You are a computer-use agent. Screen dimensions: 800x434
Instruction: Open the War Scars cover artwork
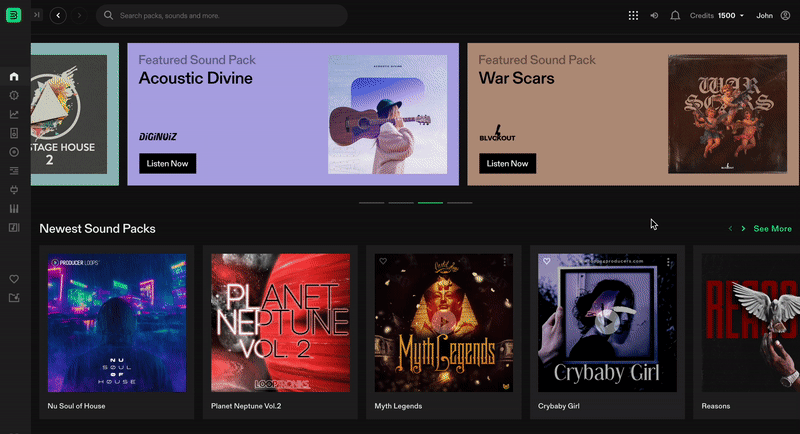pyautogui.click(x=727, y=114)
